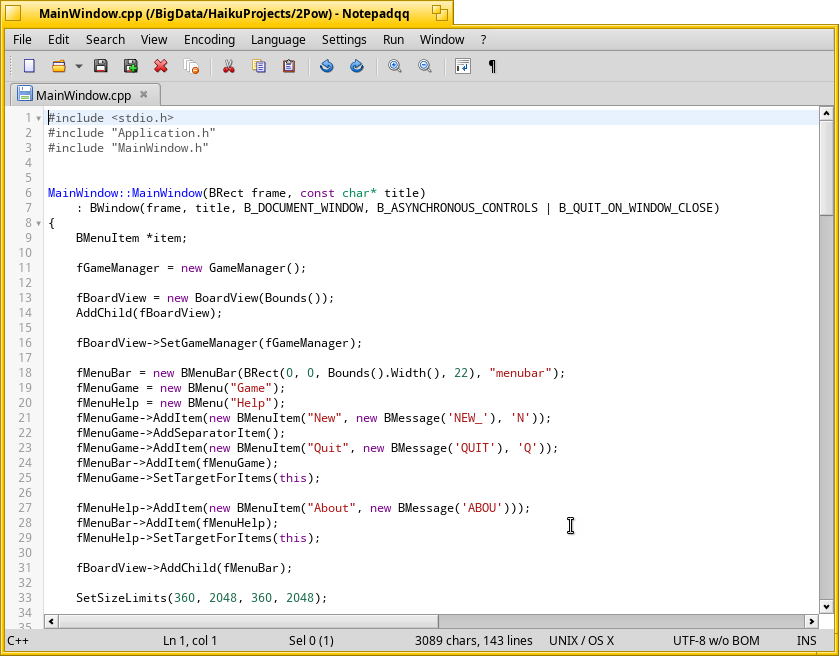Click GameManager() on line 11
This screenshot has width=839, height=656.
(x=254, y=268)
